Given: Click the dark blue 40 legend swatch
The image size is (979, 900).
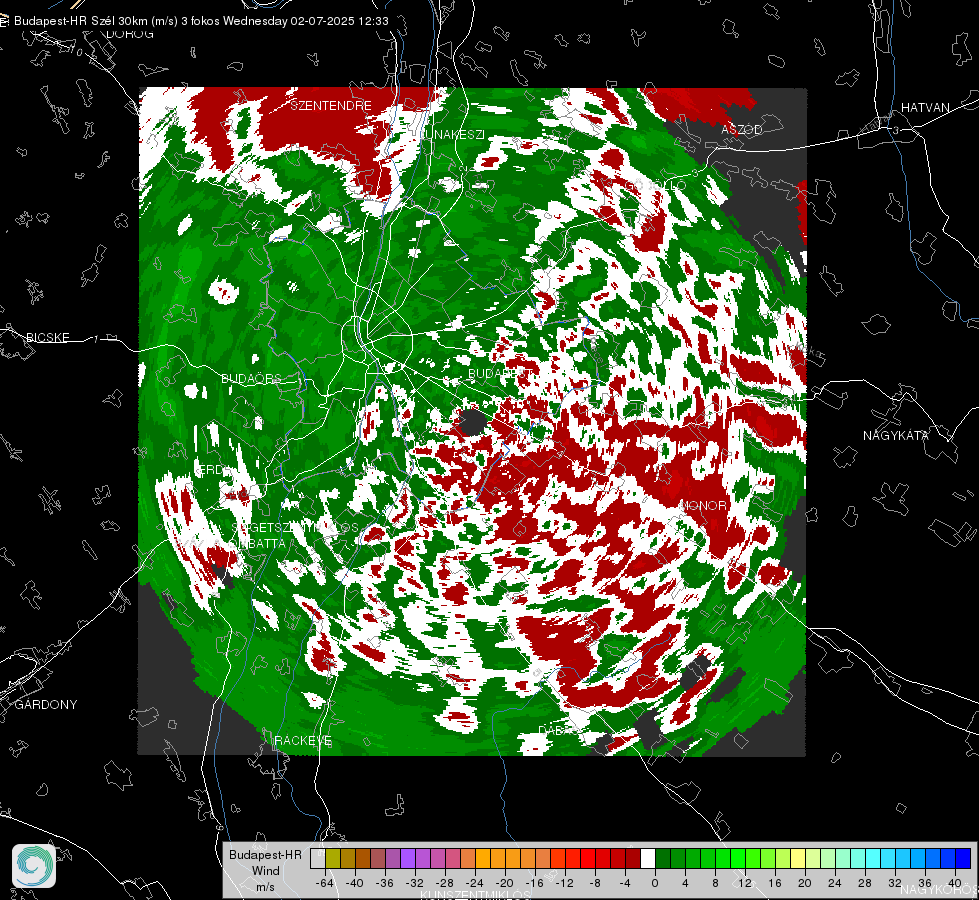Looking at the screenshot, I should (x=963, y=858).
